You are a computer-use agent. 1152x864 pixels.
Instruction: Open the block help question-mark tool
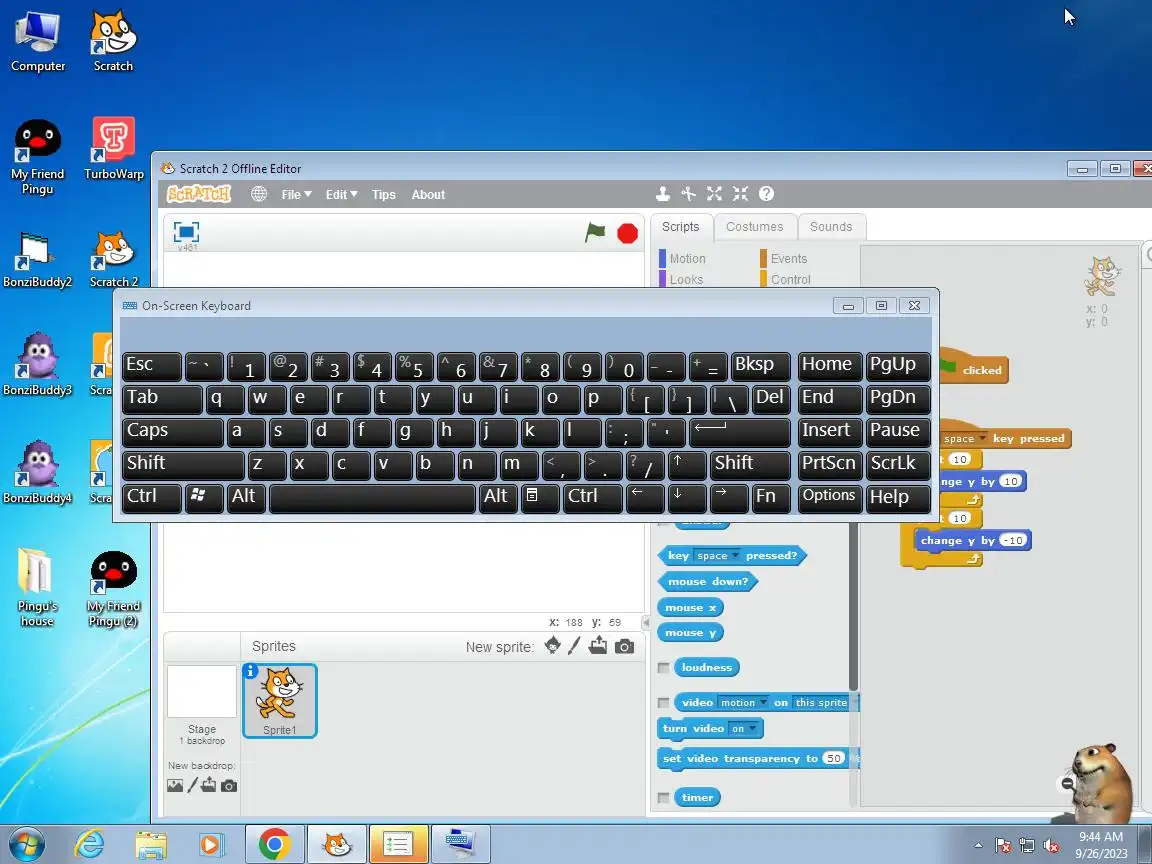766,194
